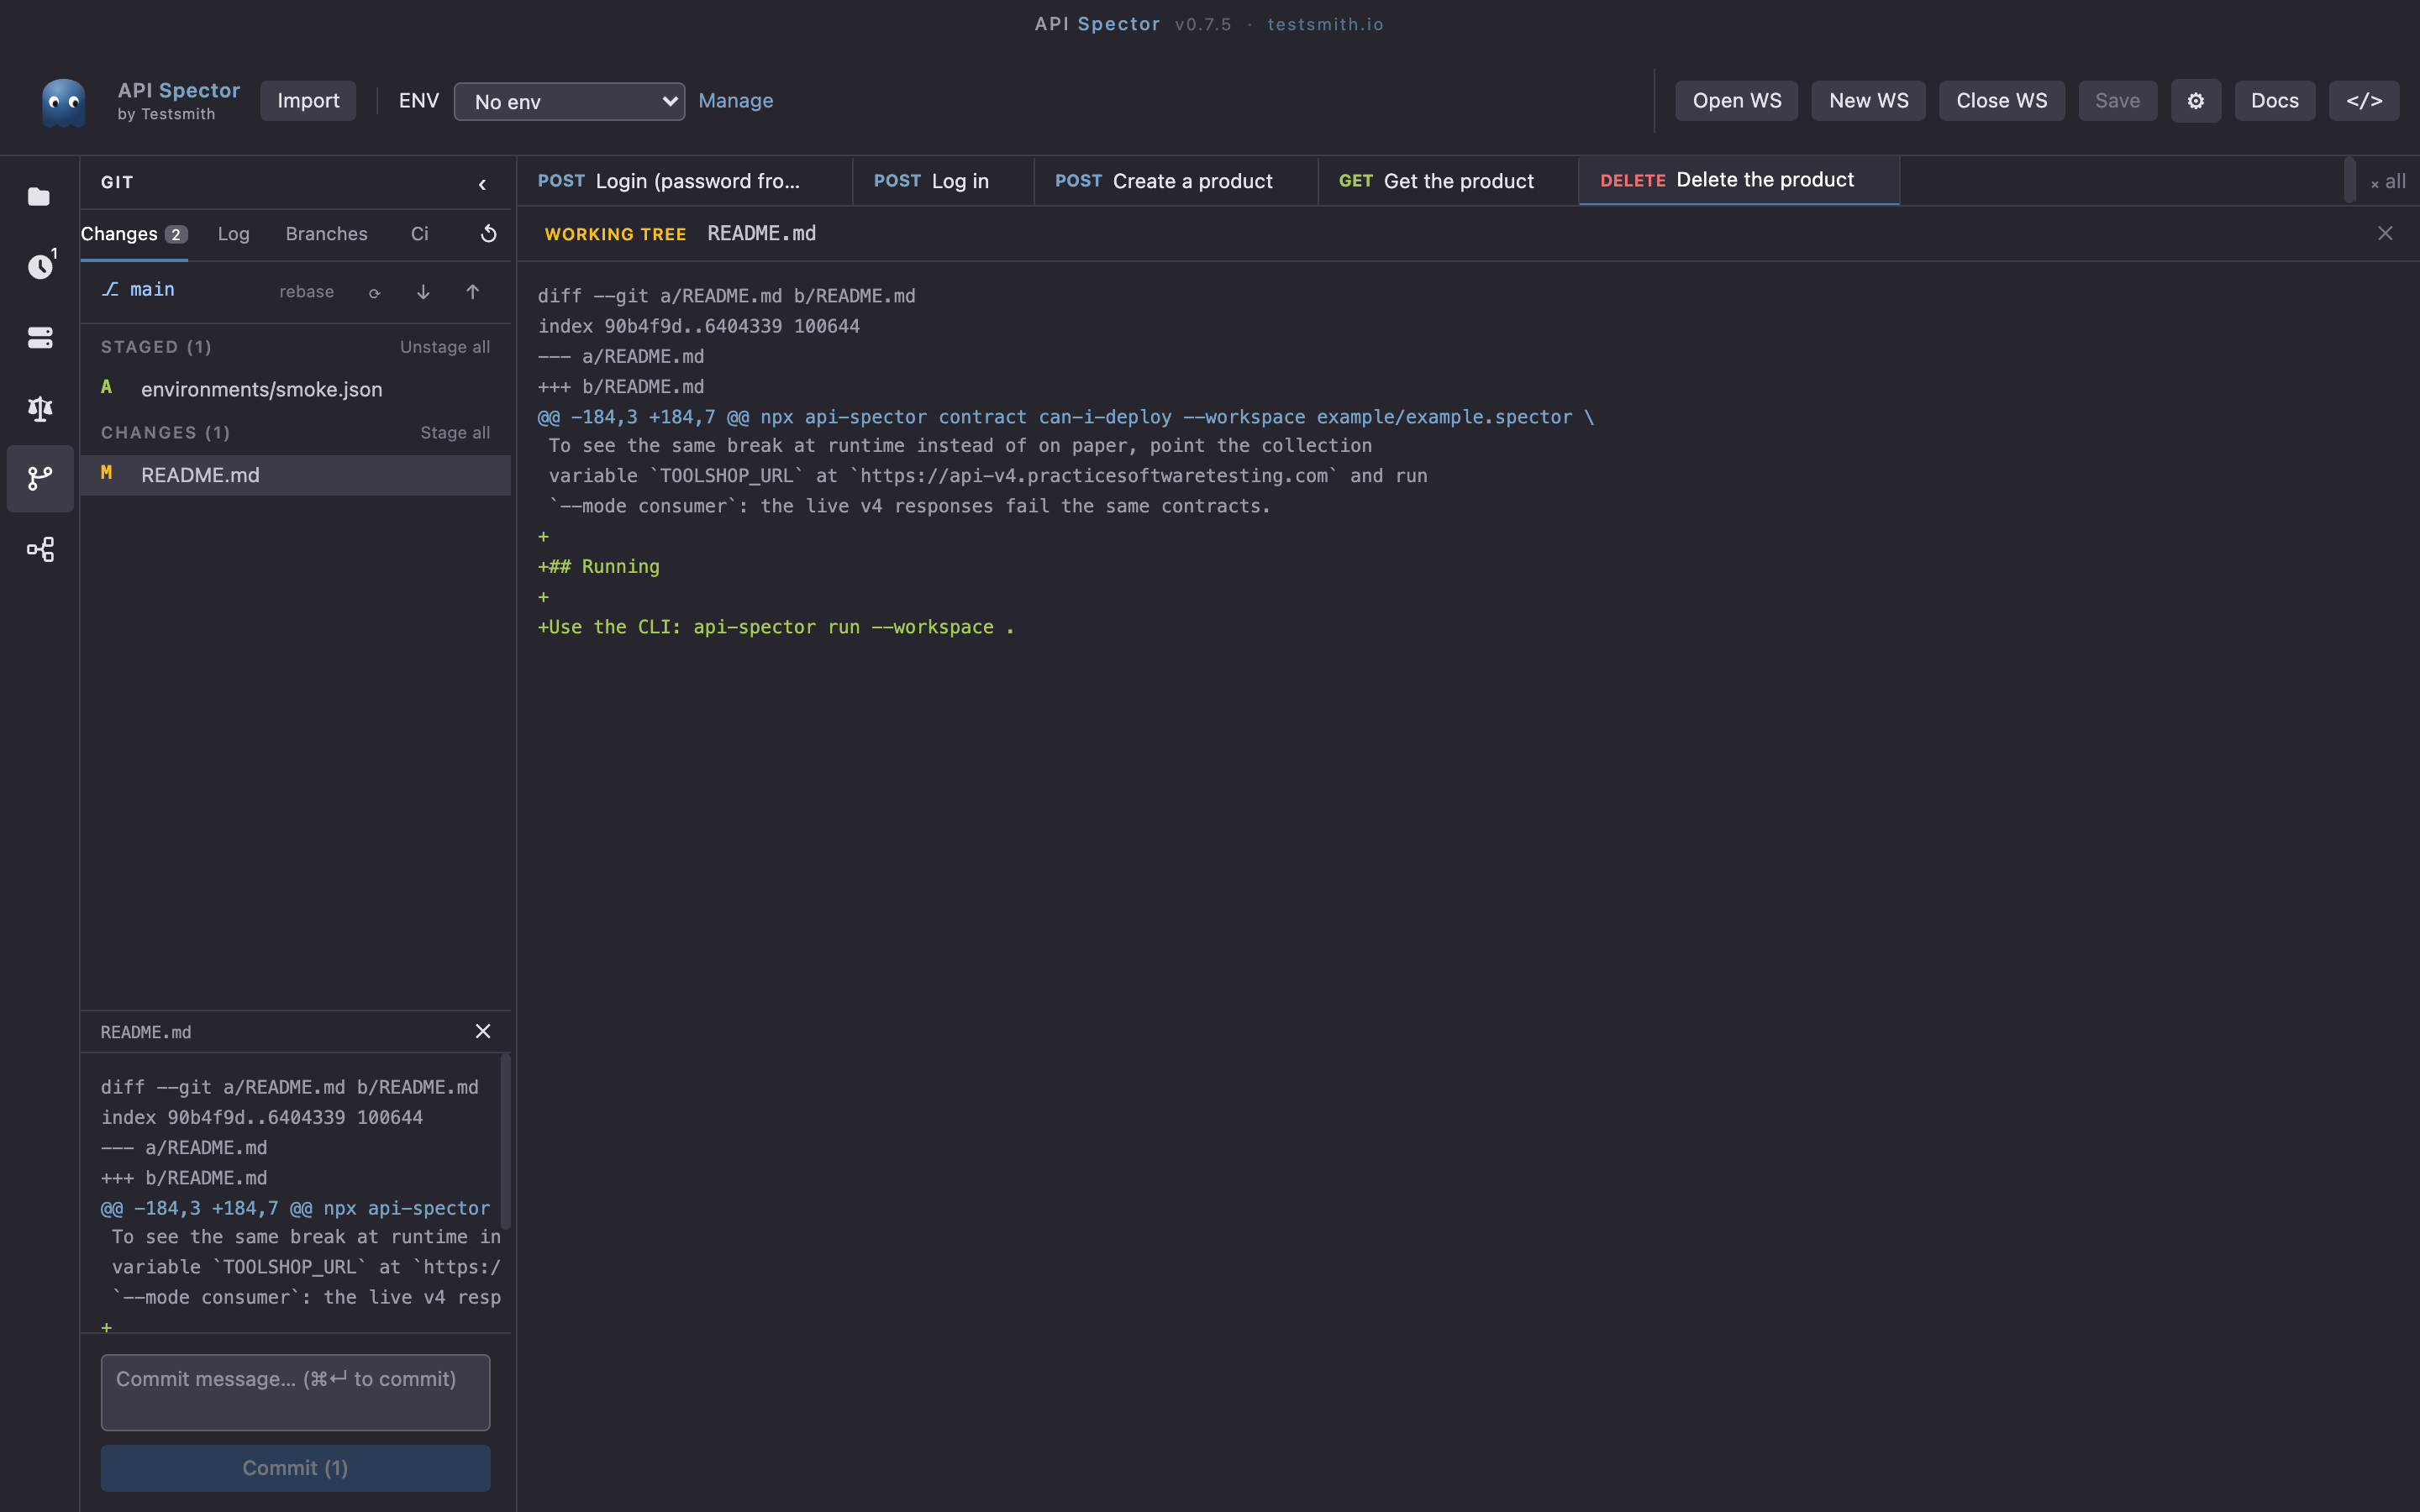Switch to the Branches tab
This screenshot has height=1512, width=2420.
coord(326,234)
